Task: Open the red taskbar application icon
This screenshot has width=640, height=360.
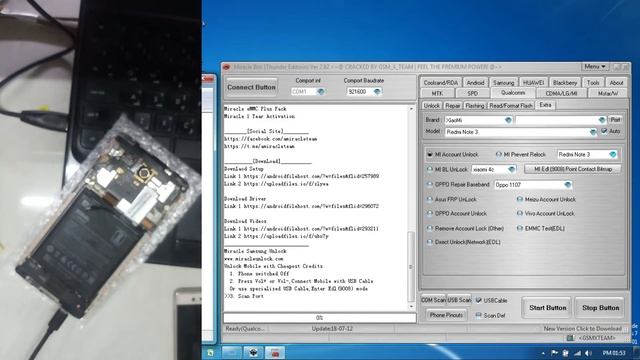Action: pyautogui.click(x=275, y=353)
